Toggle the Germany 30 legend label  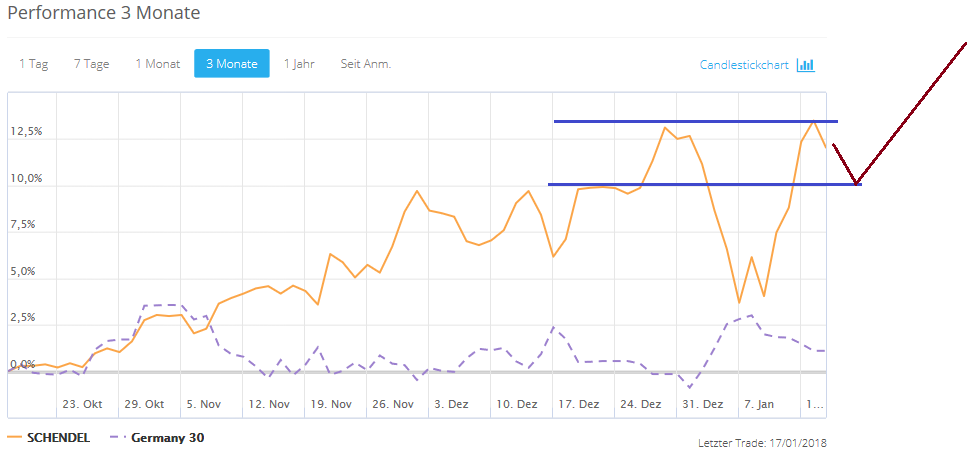[x=168, y=438]
